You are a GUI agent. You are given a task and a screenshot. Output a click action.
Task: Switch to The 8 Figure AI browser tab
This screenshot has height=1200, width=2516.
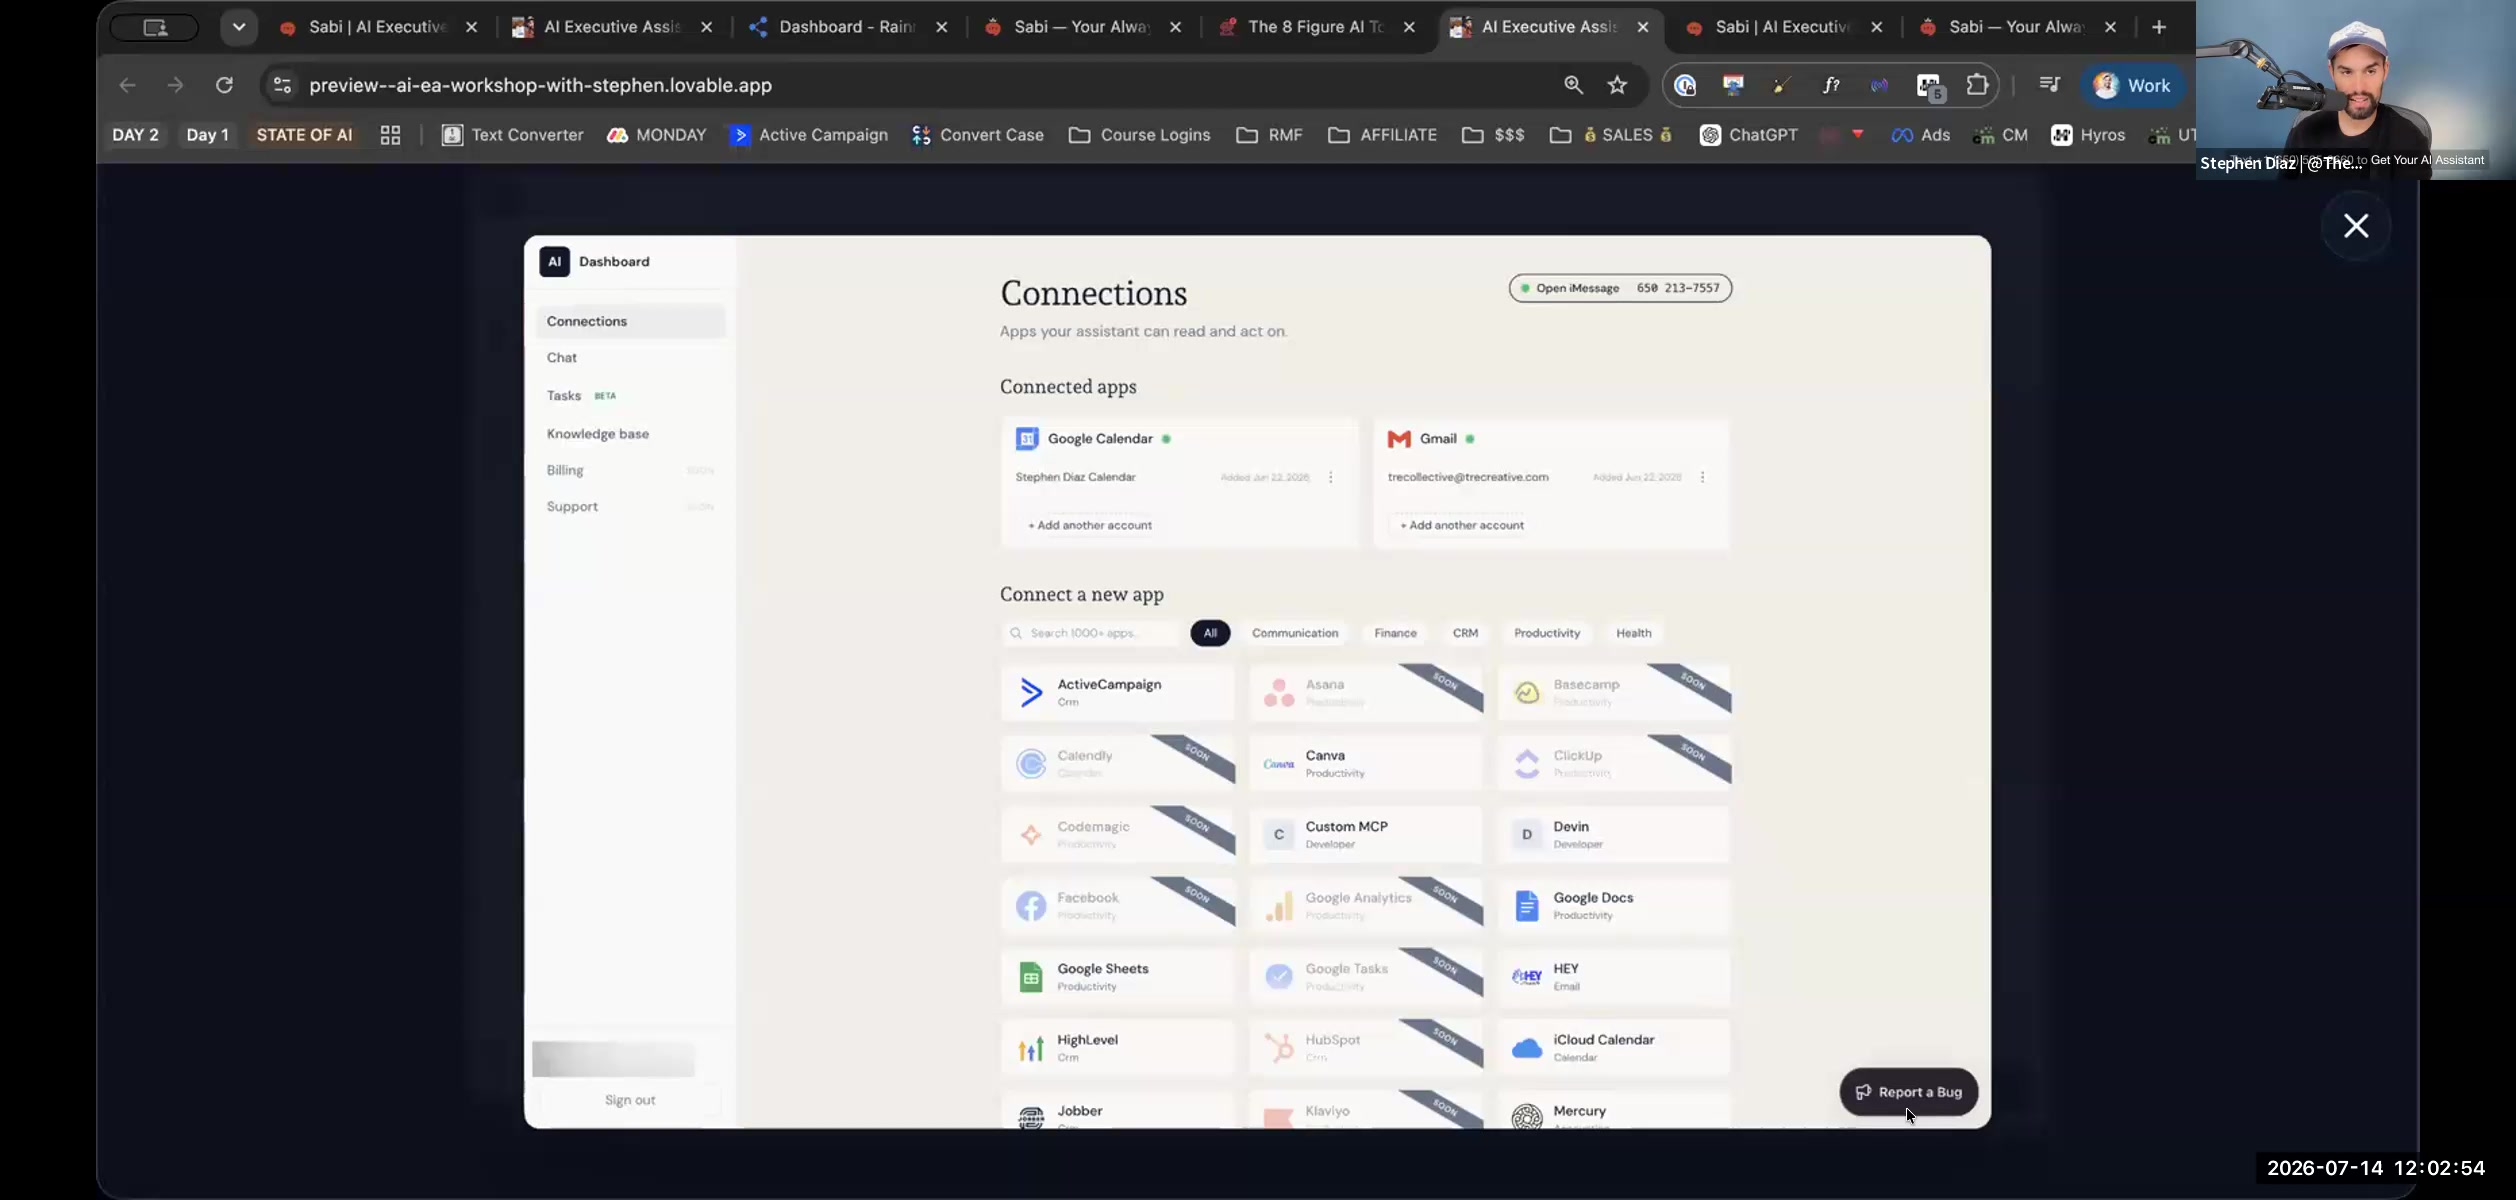[1317, 27]
